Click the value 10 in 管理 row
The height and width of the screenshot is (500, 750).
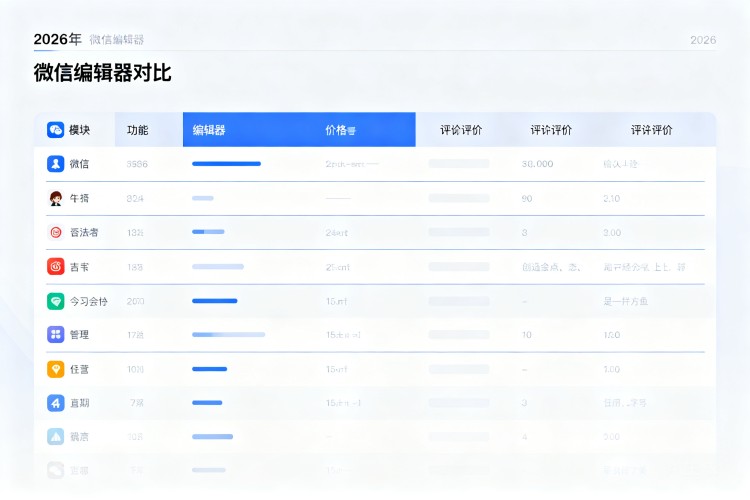point(527,335)
